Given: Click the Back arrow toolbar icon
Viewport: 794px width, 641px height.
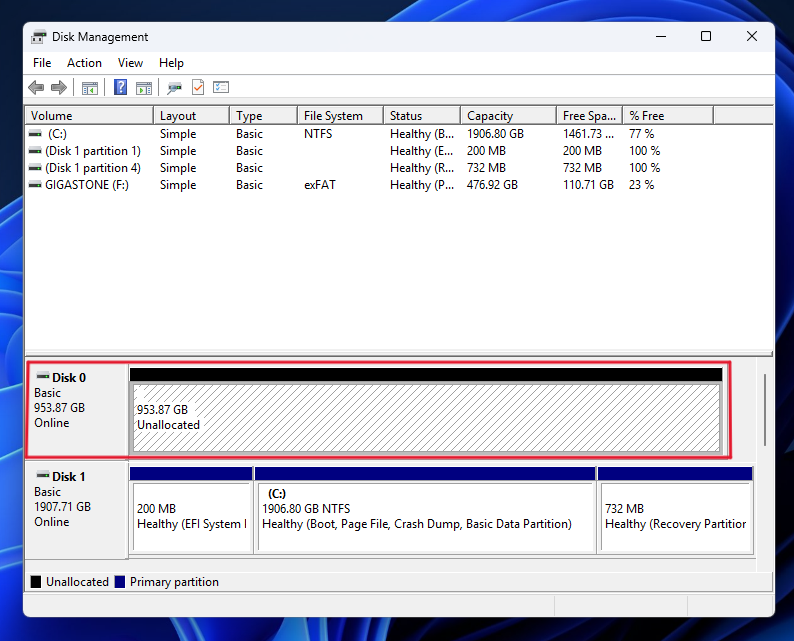Looking at the screenshot, I should pos(36,88).
